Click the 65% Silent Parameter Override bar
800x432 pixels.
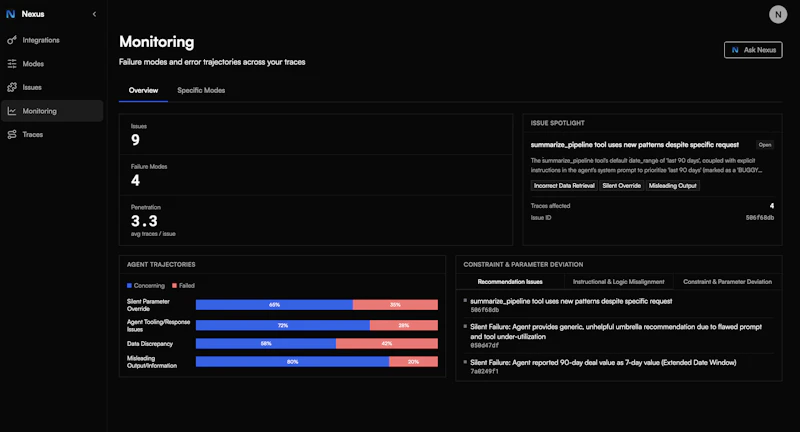tap(274, 304)
